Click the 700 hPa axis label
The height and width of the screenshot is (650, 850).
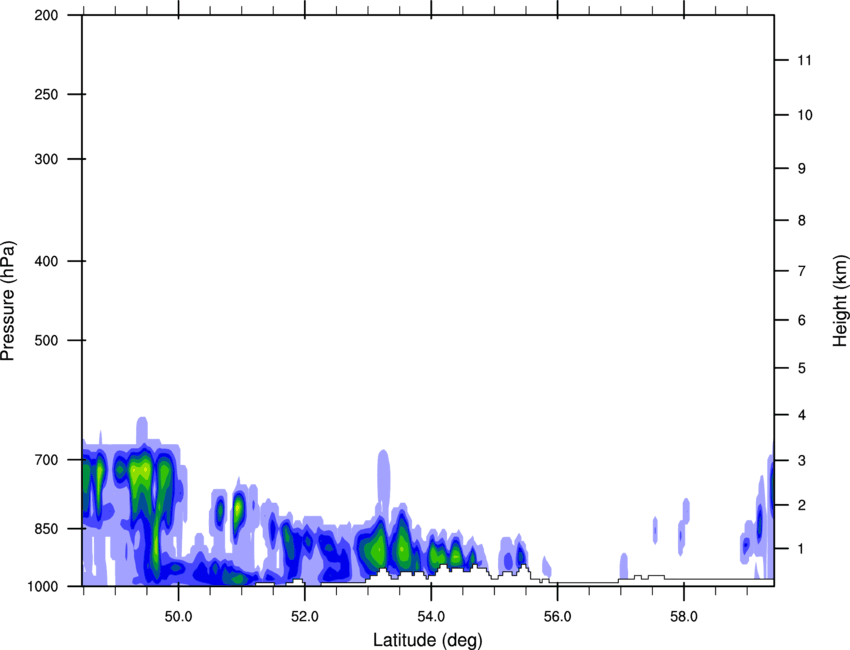47,460
